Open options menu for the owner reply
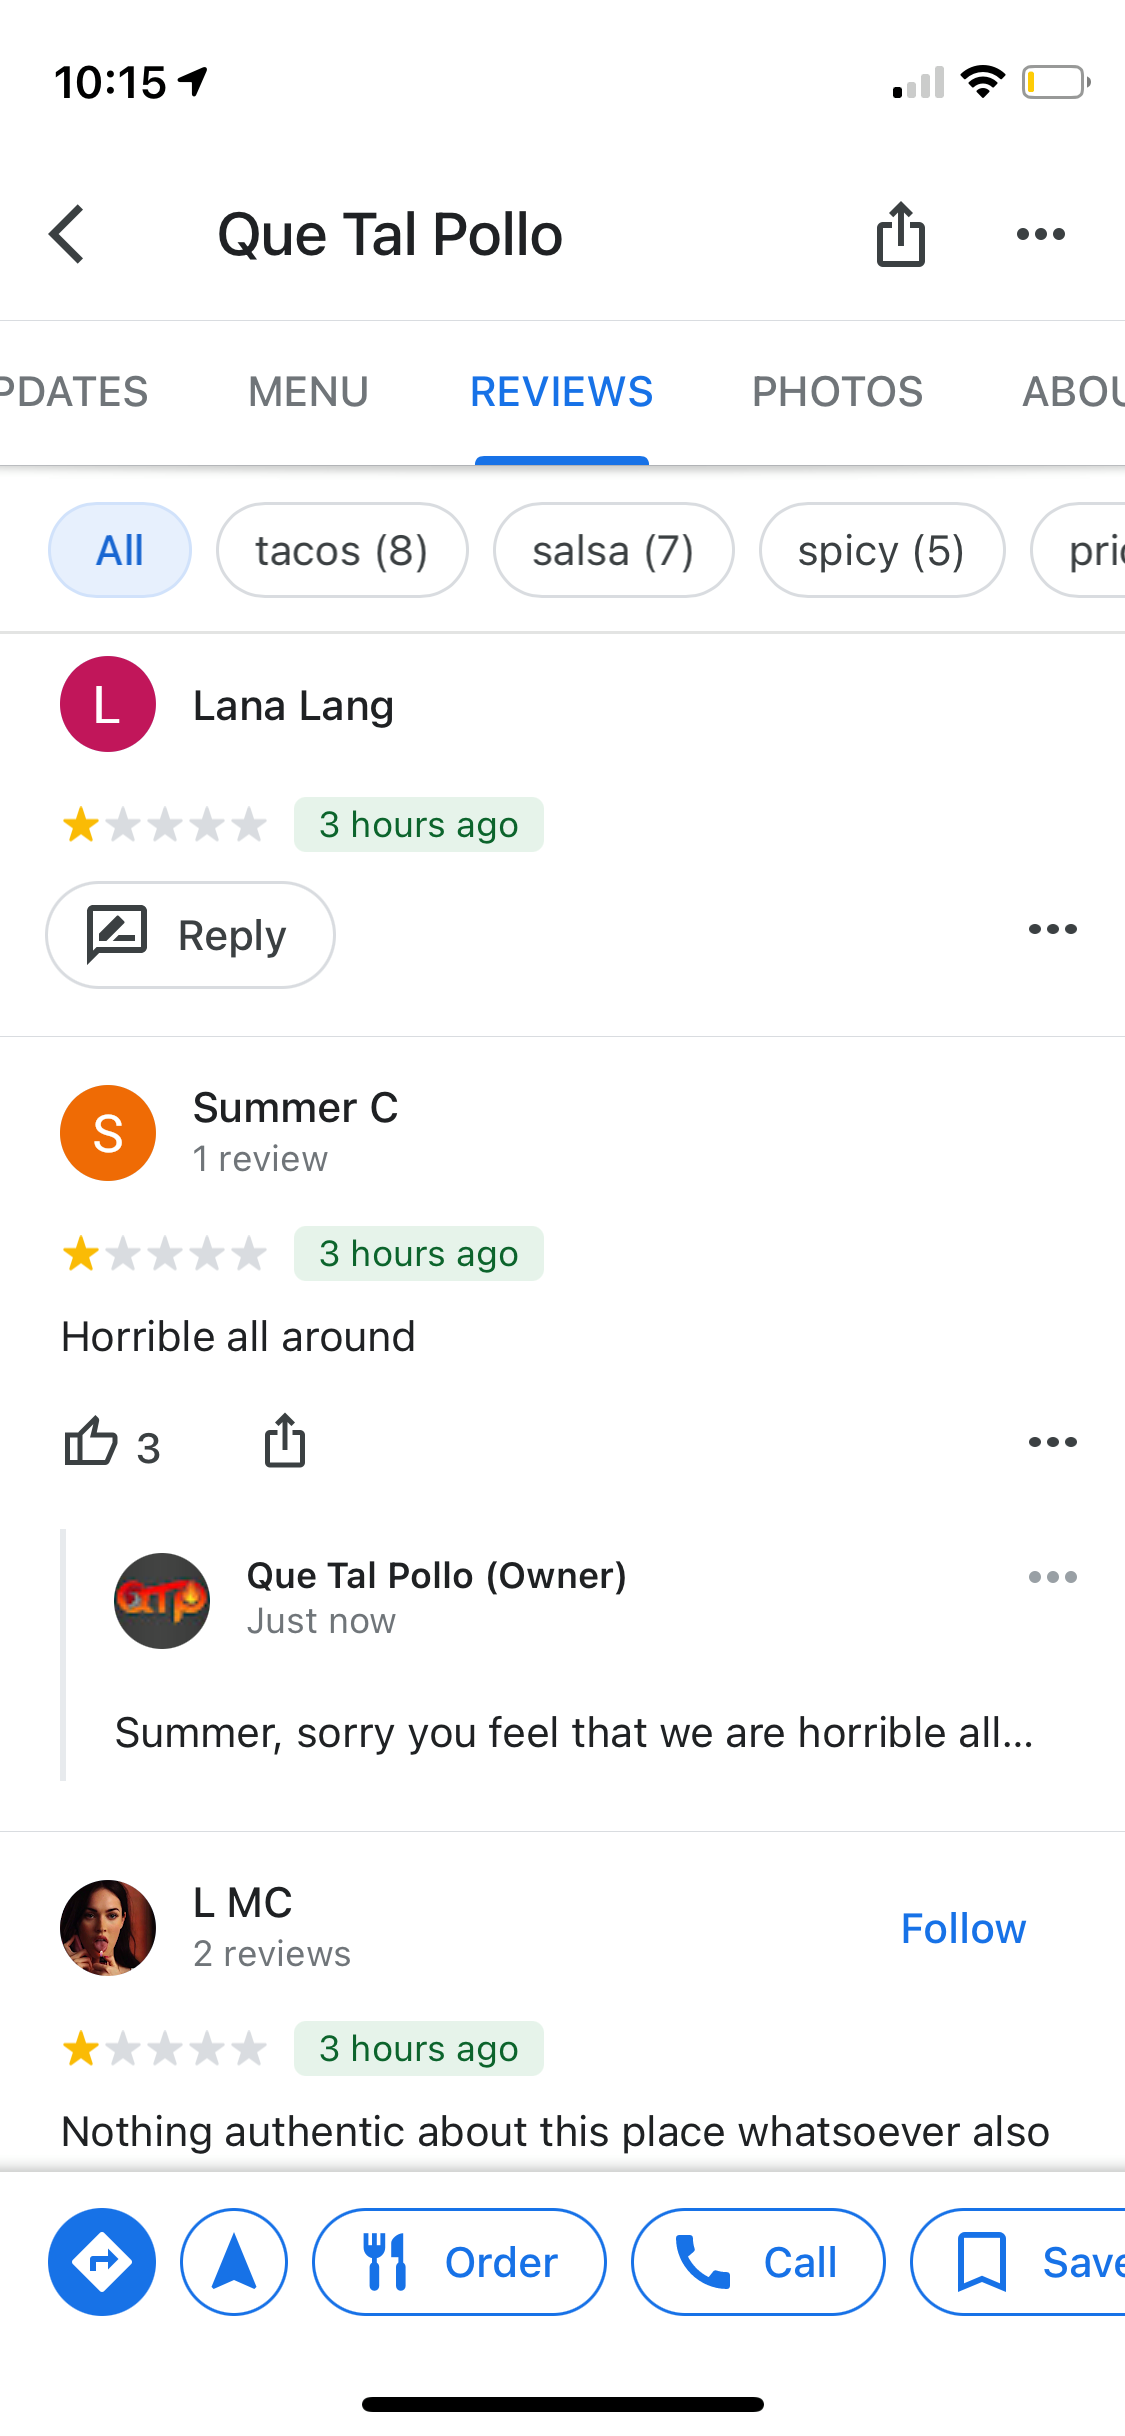Screen dimensions: 1125x2436 pos(1052,1577)
